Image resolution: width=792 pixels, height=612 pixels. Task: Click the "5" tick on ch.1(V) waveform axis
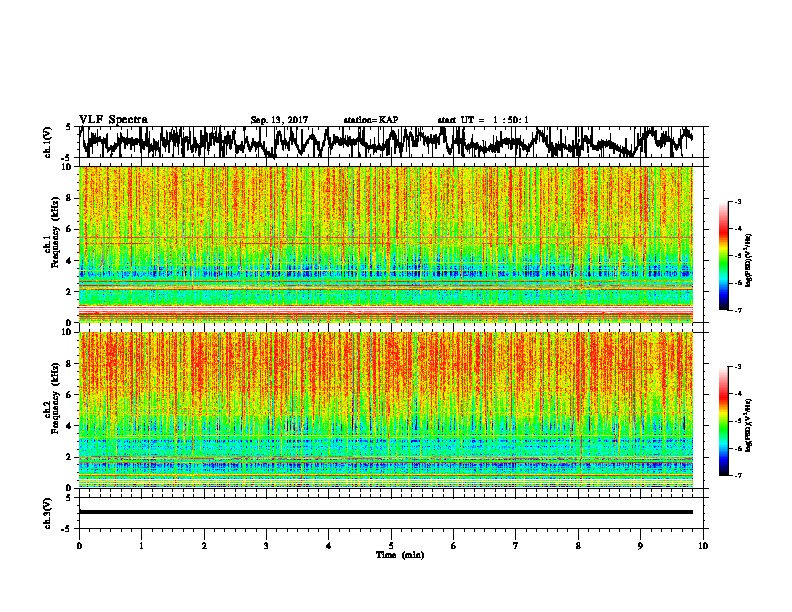point(69,127)
